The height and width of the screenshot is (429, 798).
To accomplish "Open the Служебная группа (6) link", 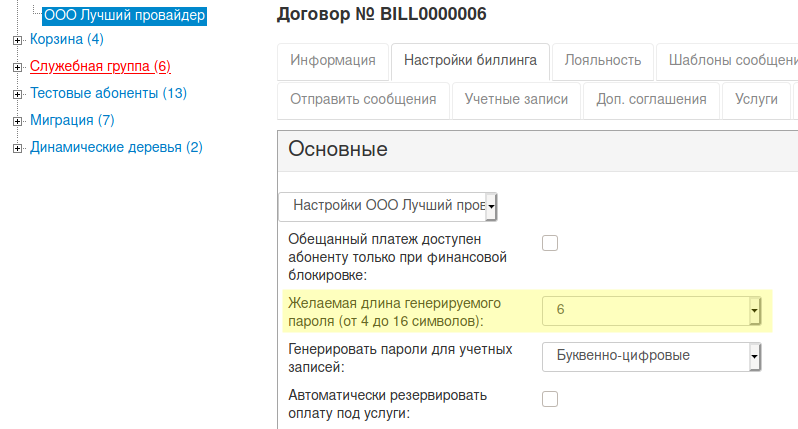I will [100, 67].
